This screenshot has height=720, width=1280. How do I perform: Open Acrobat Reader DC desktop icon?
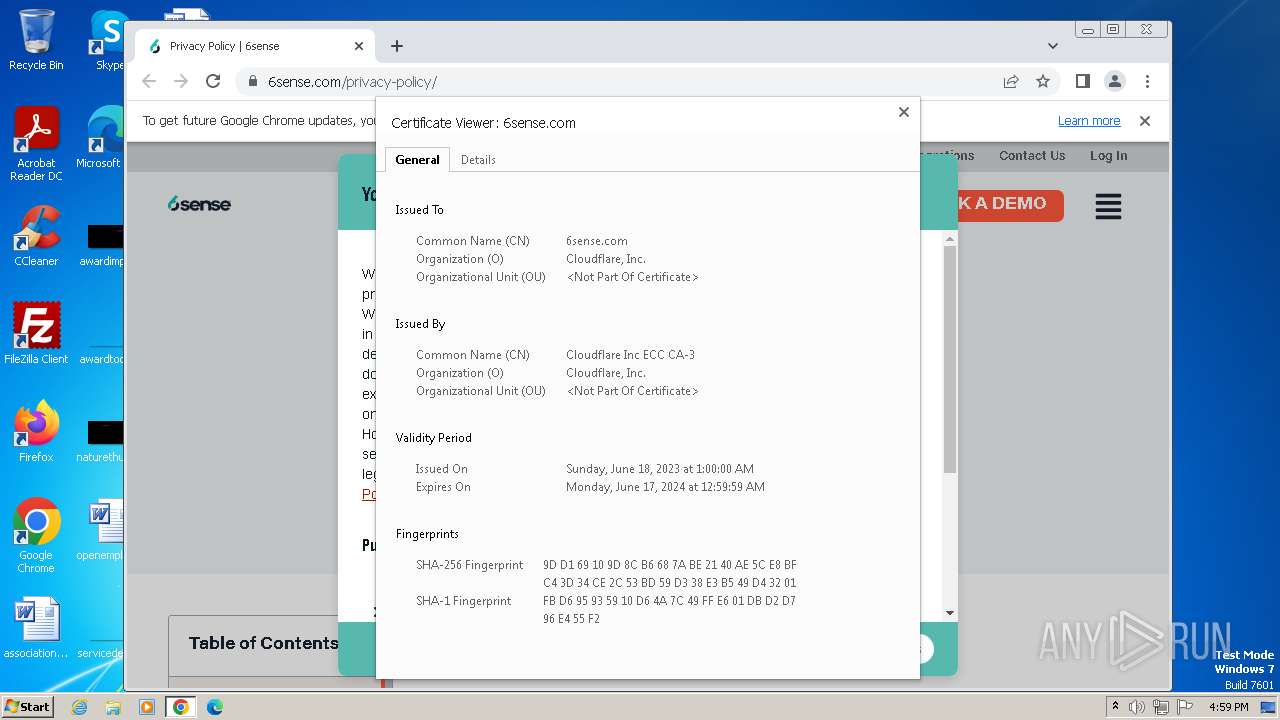point(36,144)
